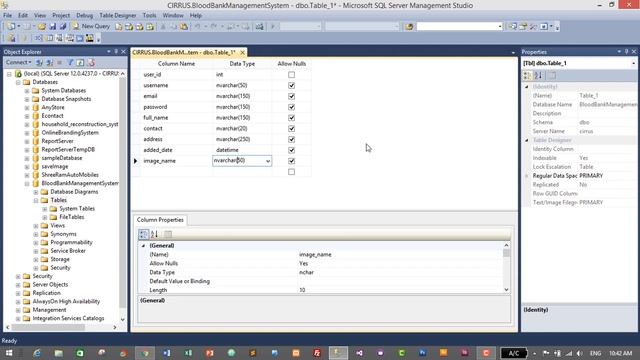Click the Filter icon in Object Explorer
The height and width of the screenshot is (360, 640).
pyautogui.click(x=70, y=62)
